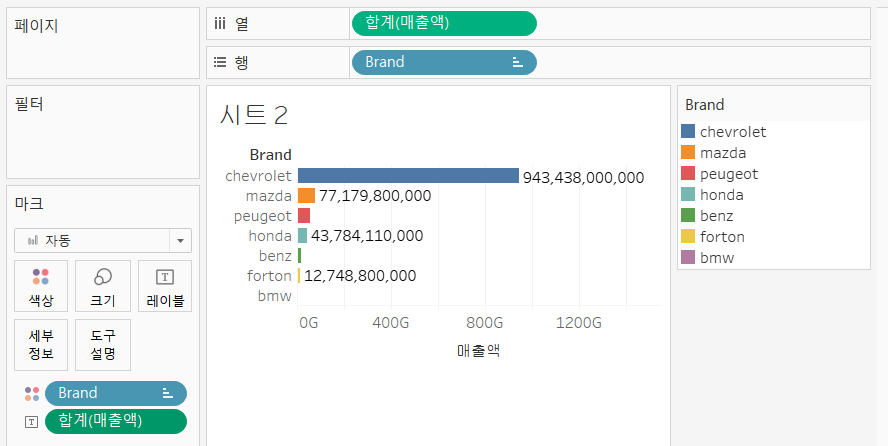This screenshot has height=446, width=888.
Task: Select bmw text in the Brand legend
Action: 717,258
